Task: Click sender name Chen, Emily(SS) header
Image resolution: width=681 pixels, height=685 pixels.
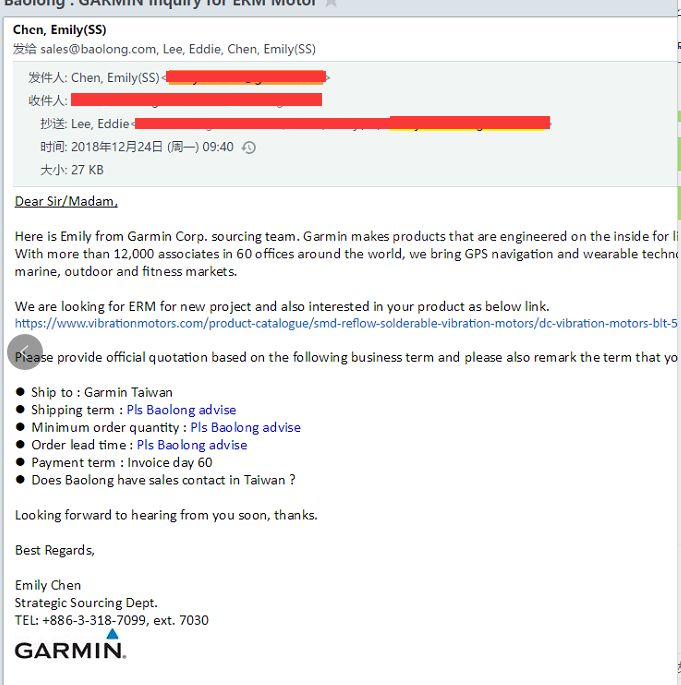Action: coord(60,30)
